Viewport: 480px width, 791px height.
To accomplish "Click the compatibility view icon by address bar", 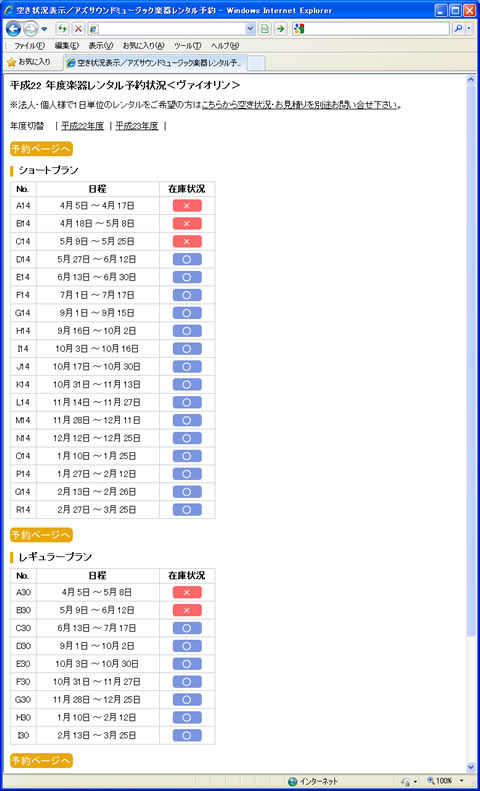I will click(x=265, y=29).
